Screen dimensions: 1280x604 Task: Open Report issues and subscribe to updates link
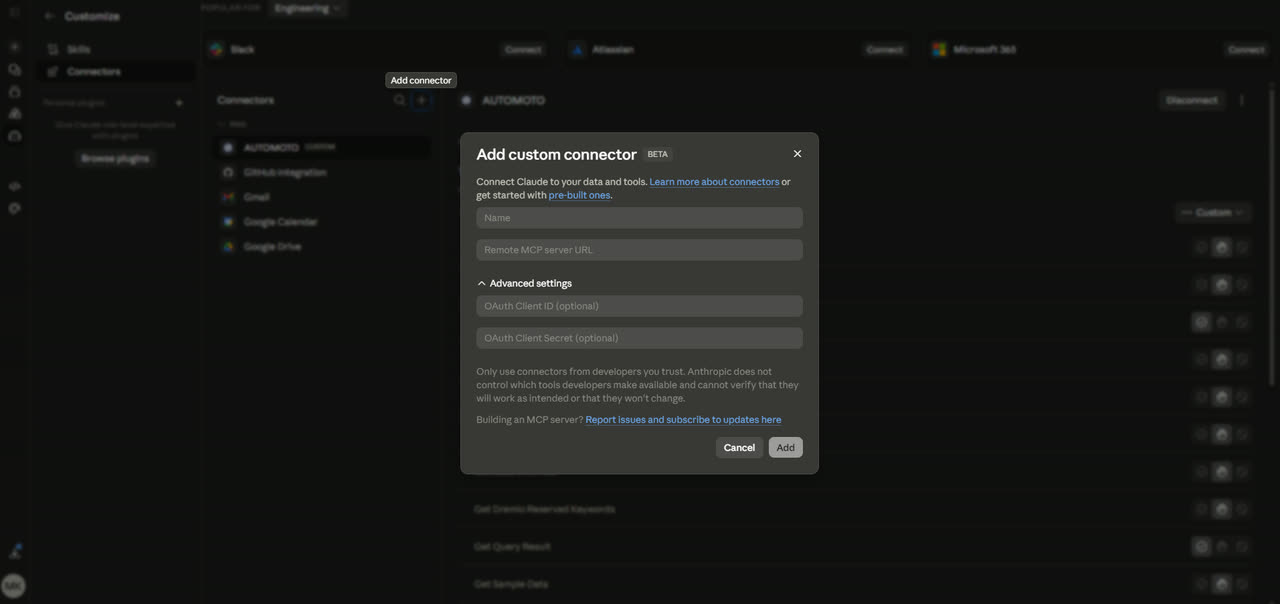tap(683, 420)
